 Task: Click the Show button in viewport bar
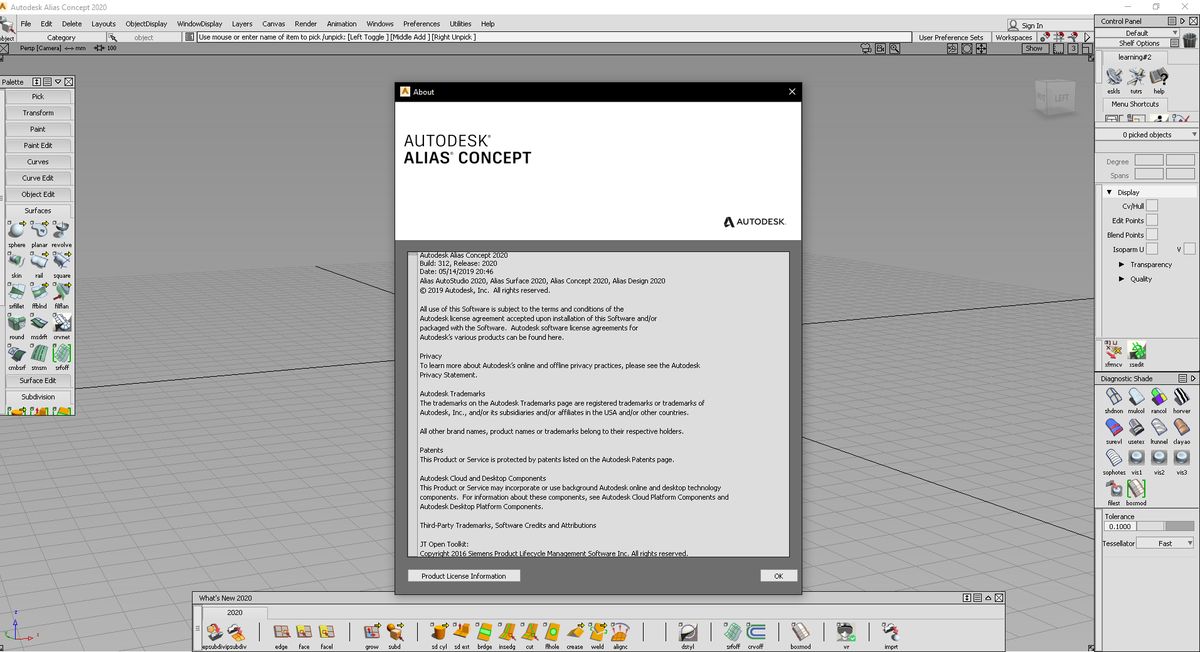(x=1034, y=48)
